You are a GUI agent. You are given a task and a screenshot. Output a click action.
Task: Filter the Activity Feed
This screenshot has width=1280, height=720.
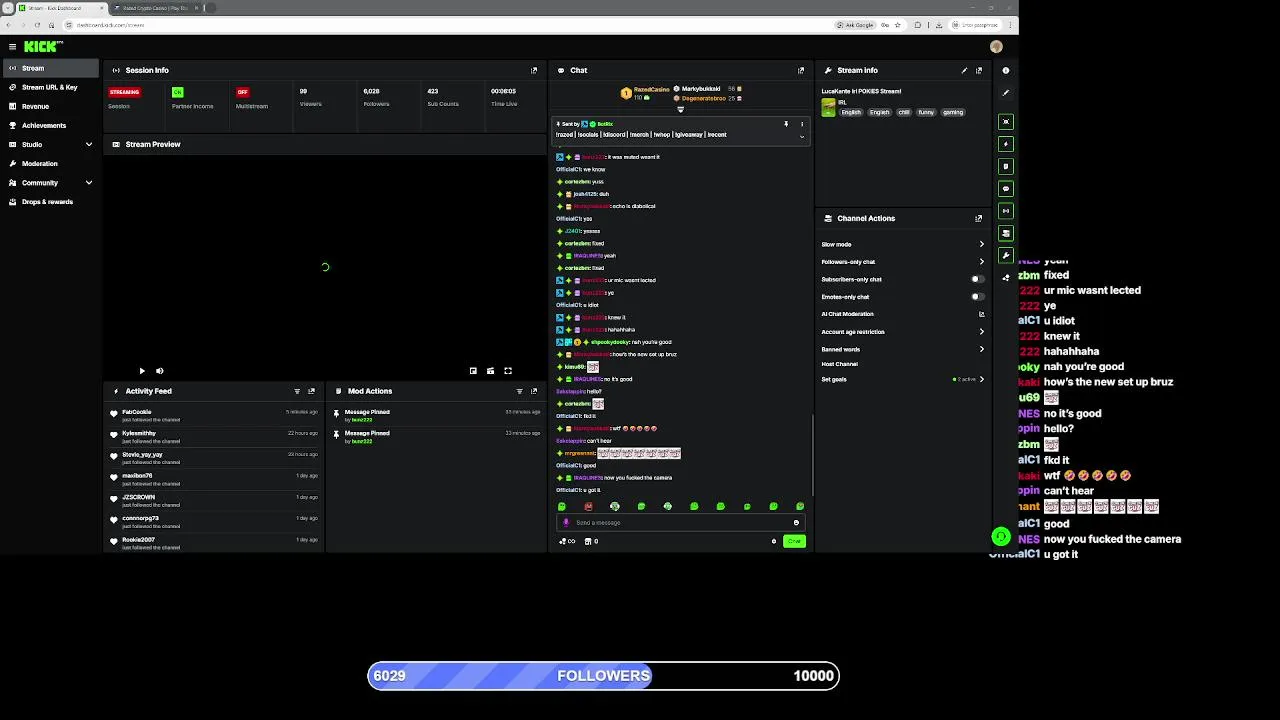(x=297, y=391)
